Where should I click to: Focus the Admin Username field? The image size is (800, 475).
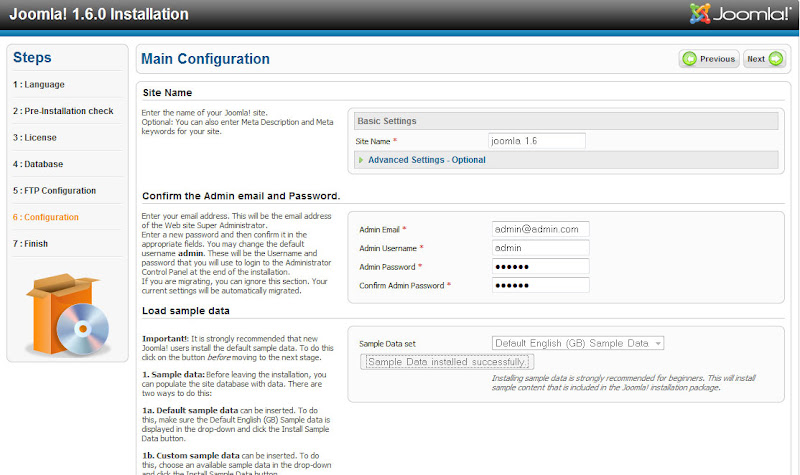click(540, 248)
